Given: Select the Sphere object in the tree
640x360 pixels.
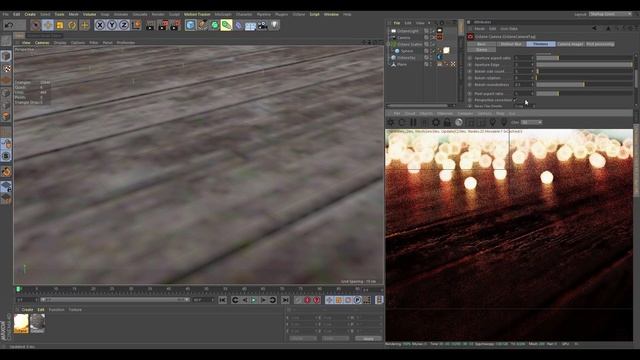Looking at the screenshot, I should pos(407,51).
